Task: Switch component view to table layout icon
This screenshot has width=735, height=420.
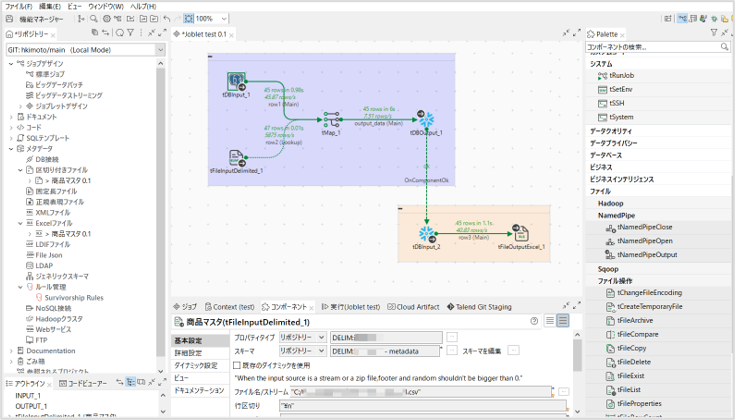Action: tap(550, 321)
